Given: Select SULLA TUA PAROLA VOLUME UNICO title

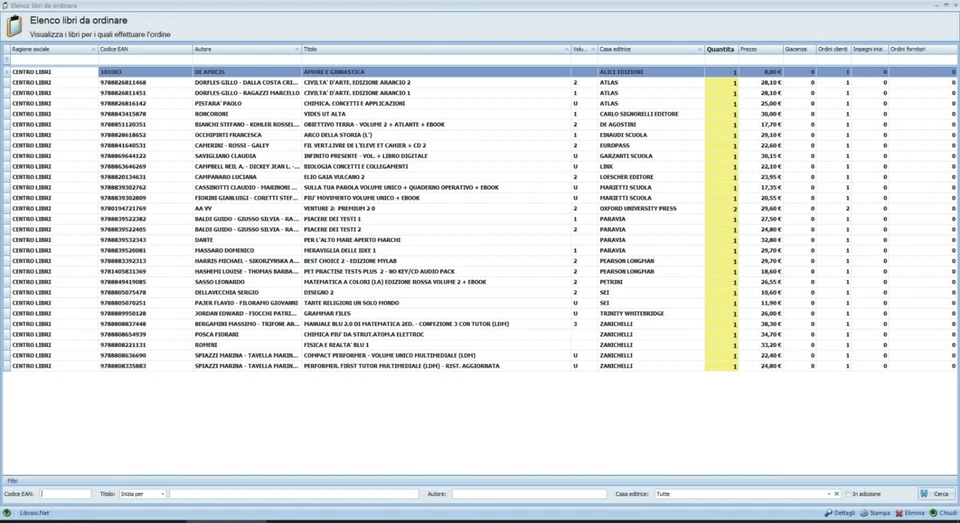Looking at the screenshot, I should point(435,187).
